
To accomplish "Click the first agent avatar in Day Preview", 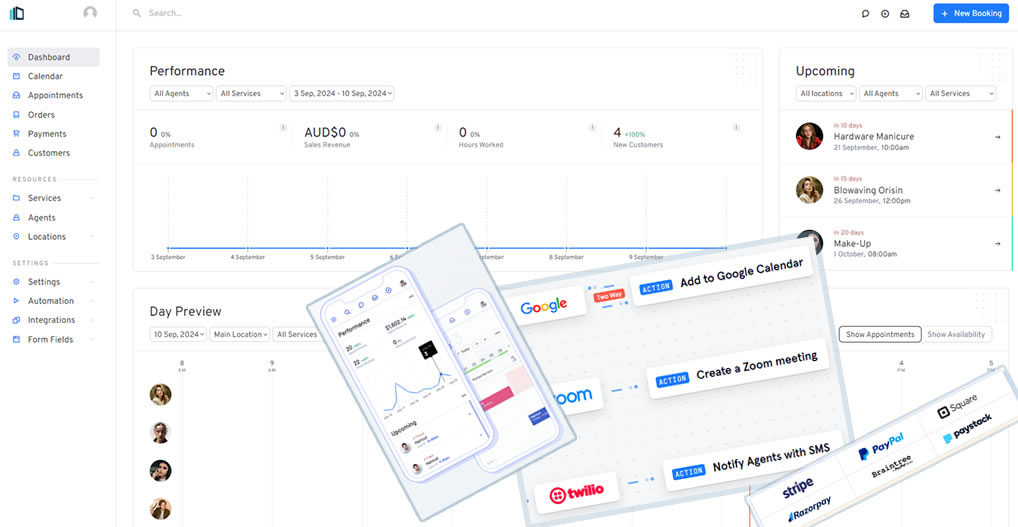I will tap(160, 395).
